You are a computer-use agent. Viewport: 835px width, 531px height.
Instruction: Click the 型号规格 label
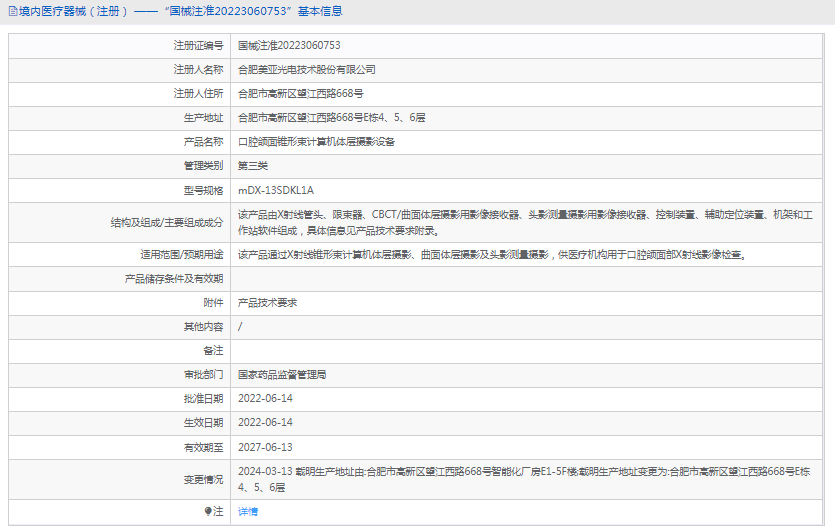tap(203, 190)
